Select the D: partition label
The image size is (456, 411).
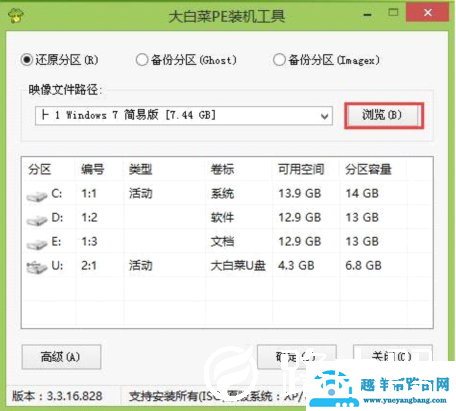57,217
